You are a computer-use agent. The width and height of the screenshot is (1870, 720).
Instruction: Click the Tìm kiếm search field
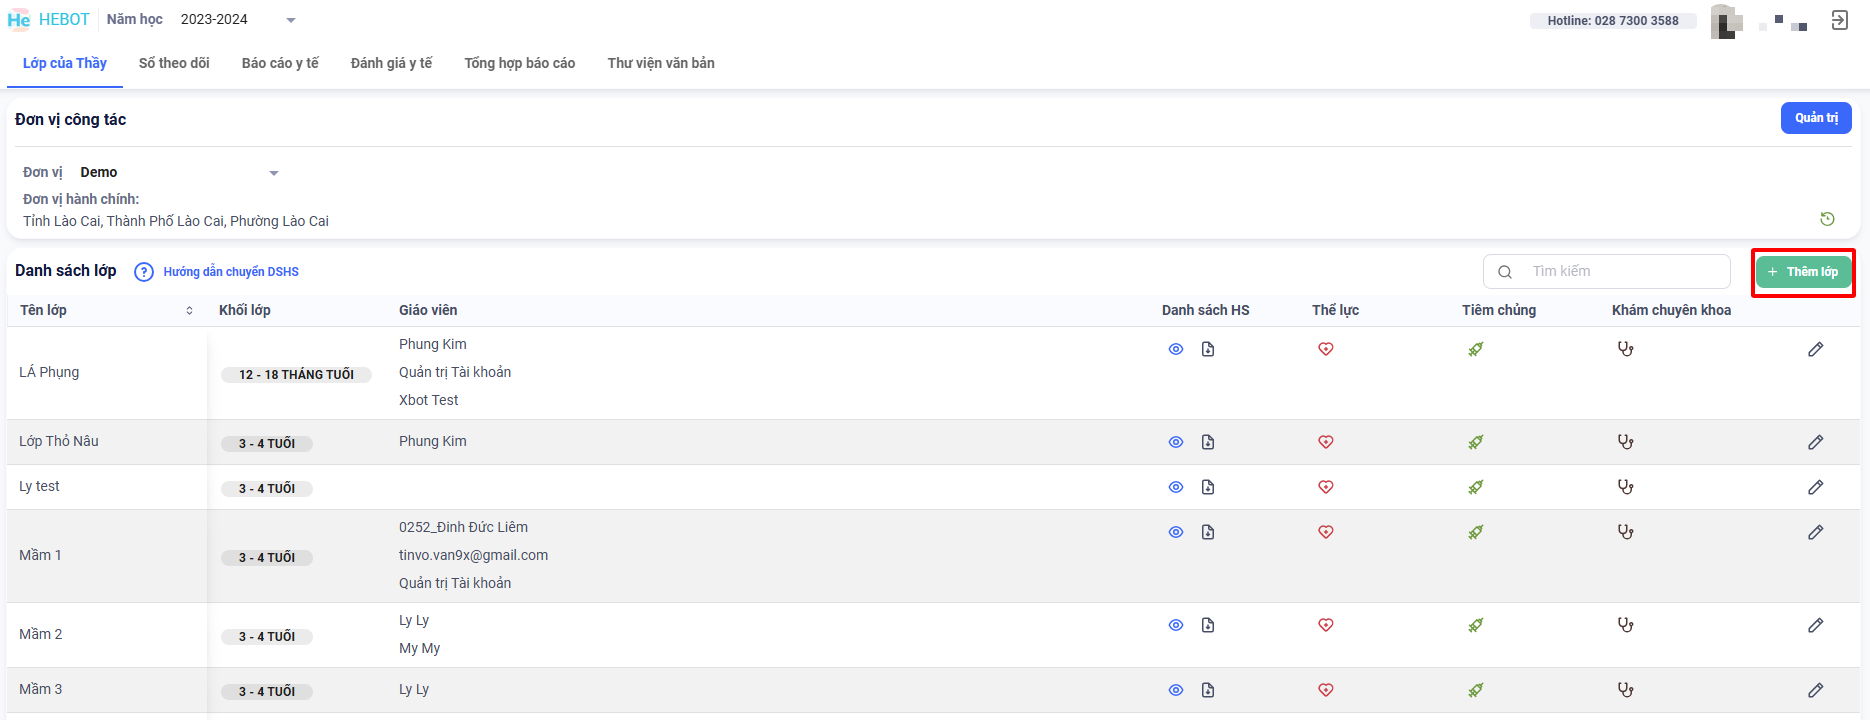point(1620,271)
